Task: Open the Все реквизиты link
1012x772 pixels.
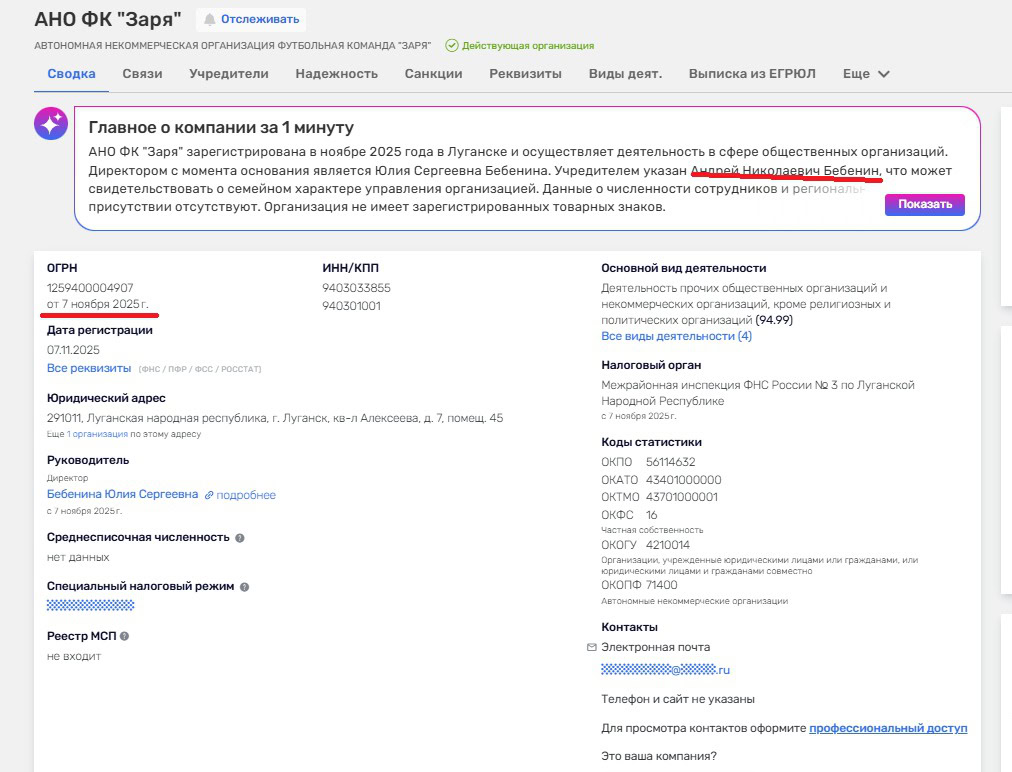Action: point(88,368)
